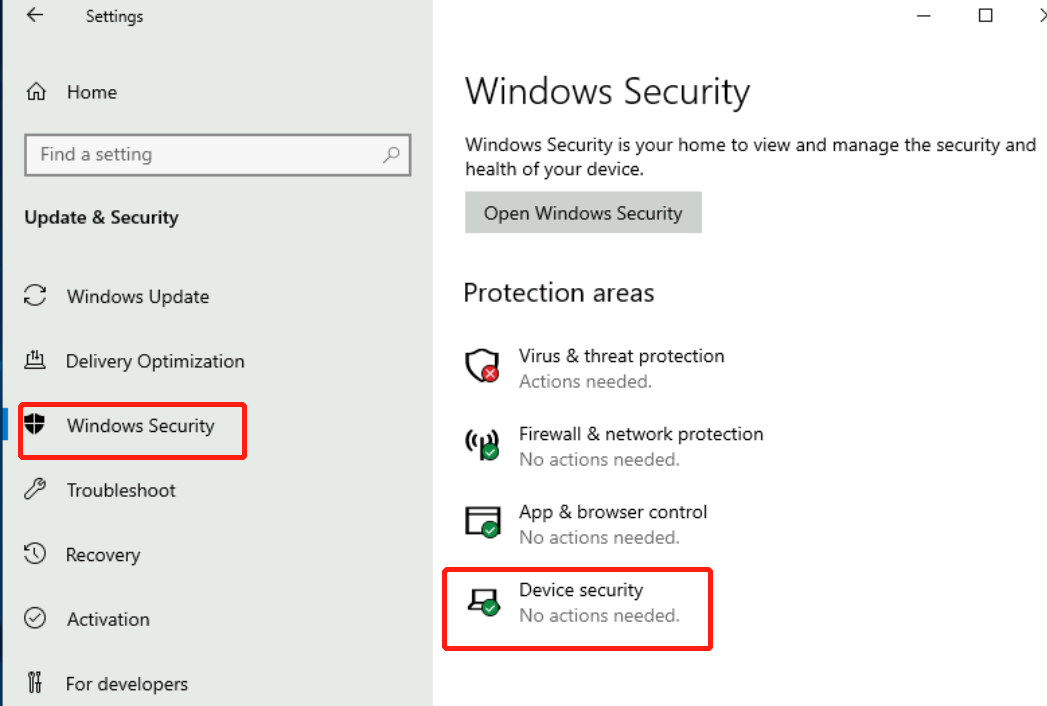Click the back arrow icon
1047x706 pixels.
click(x=35, y=16)
